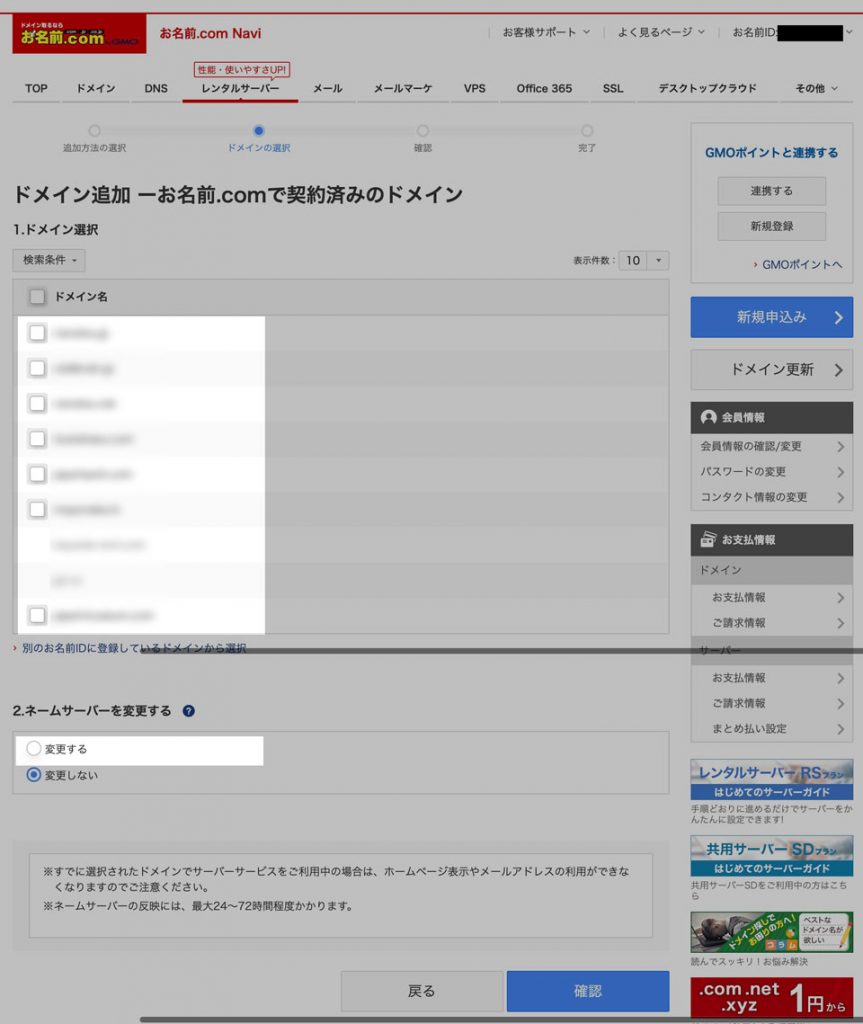Check the last domain row checkbox
The image size is (863, 1024).
point(37,615)
